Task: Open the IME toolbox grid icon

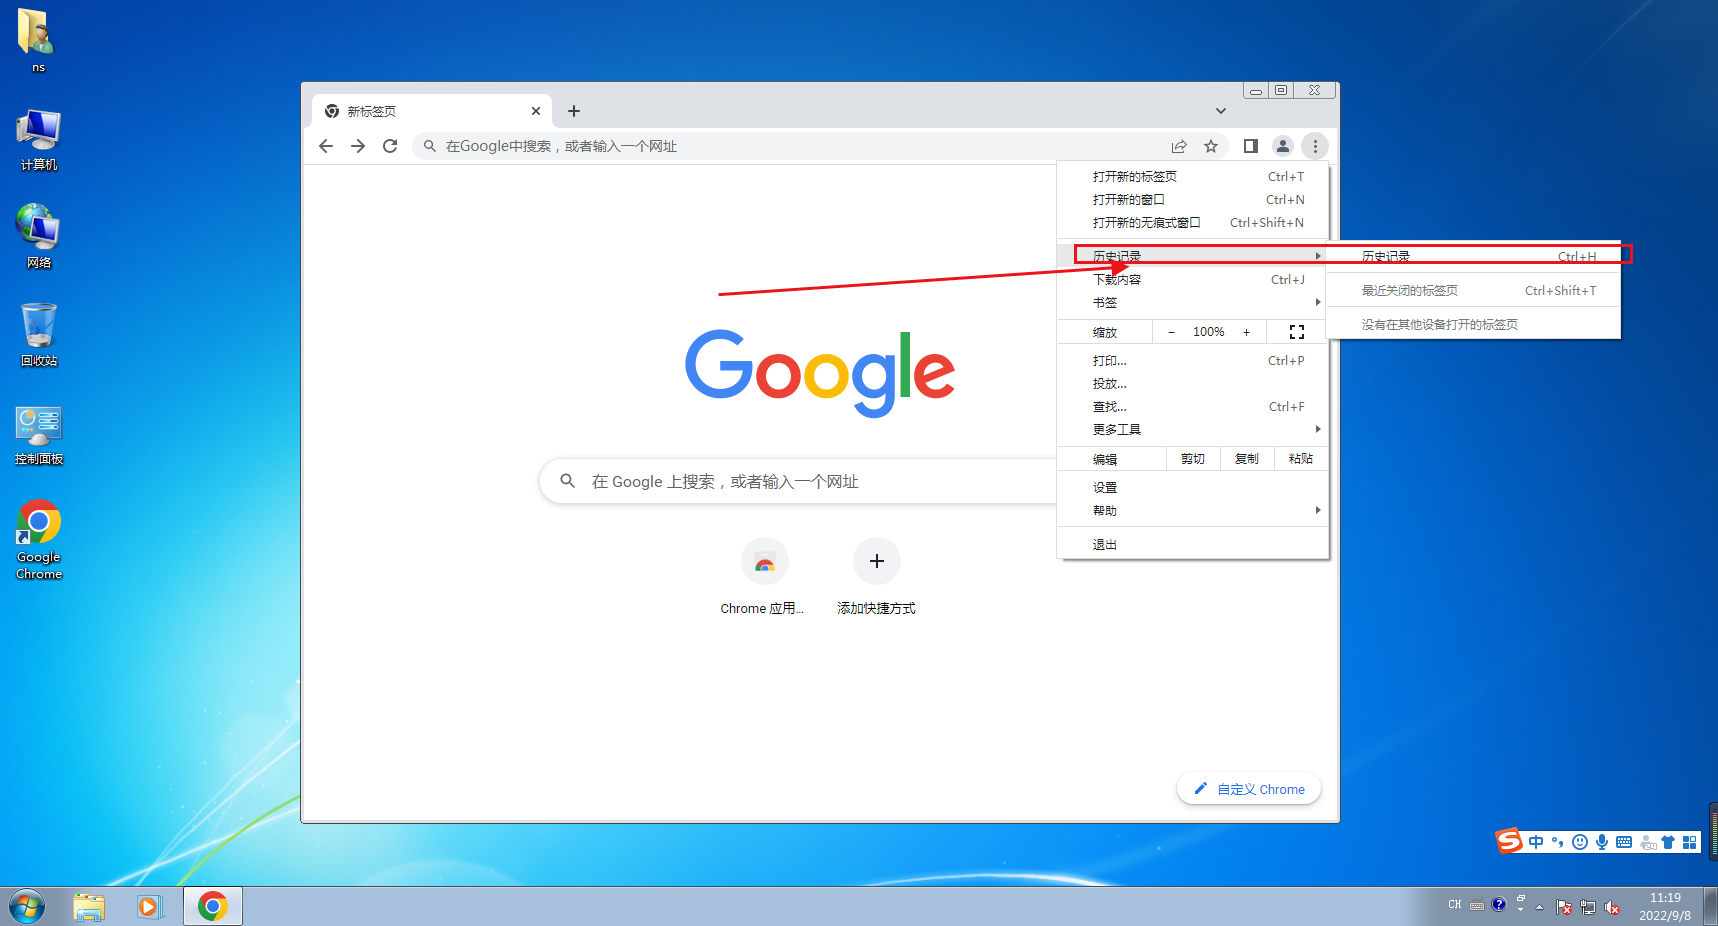Action: pyautogui.click(x=1690, y=842)
